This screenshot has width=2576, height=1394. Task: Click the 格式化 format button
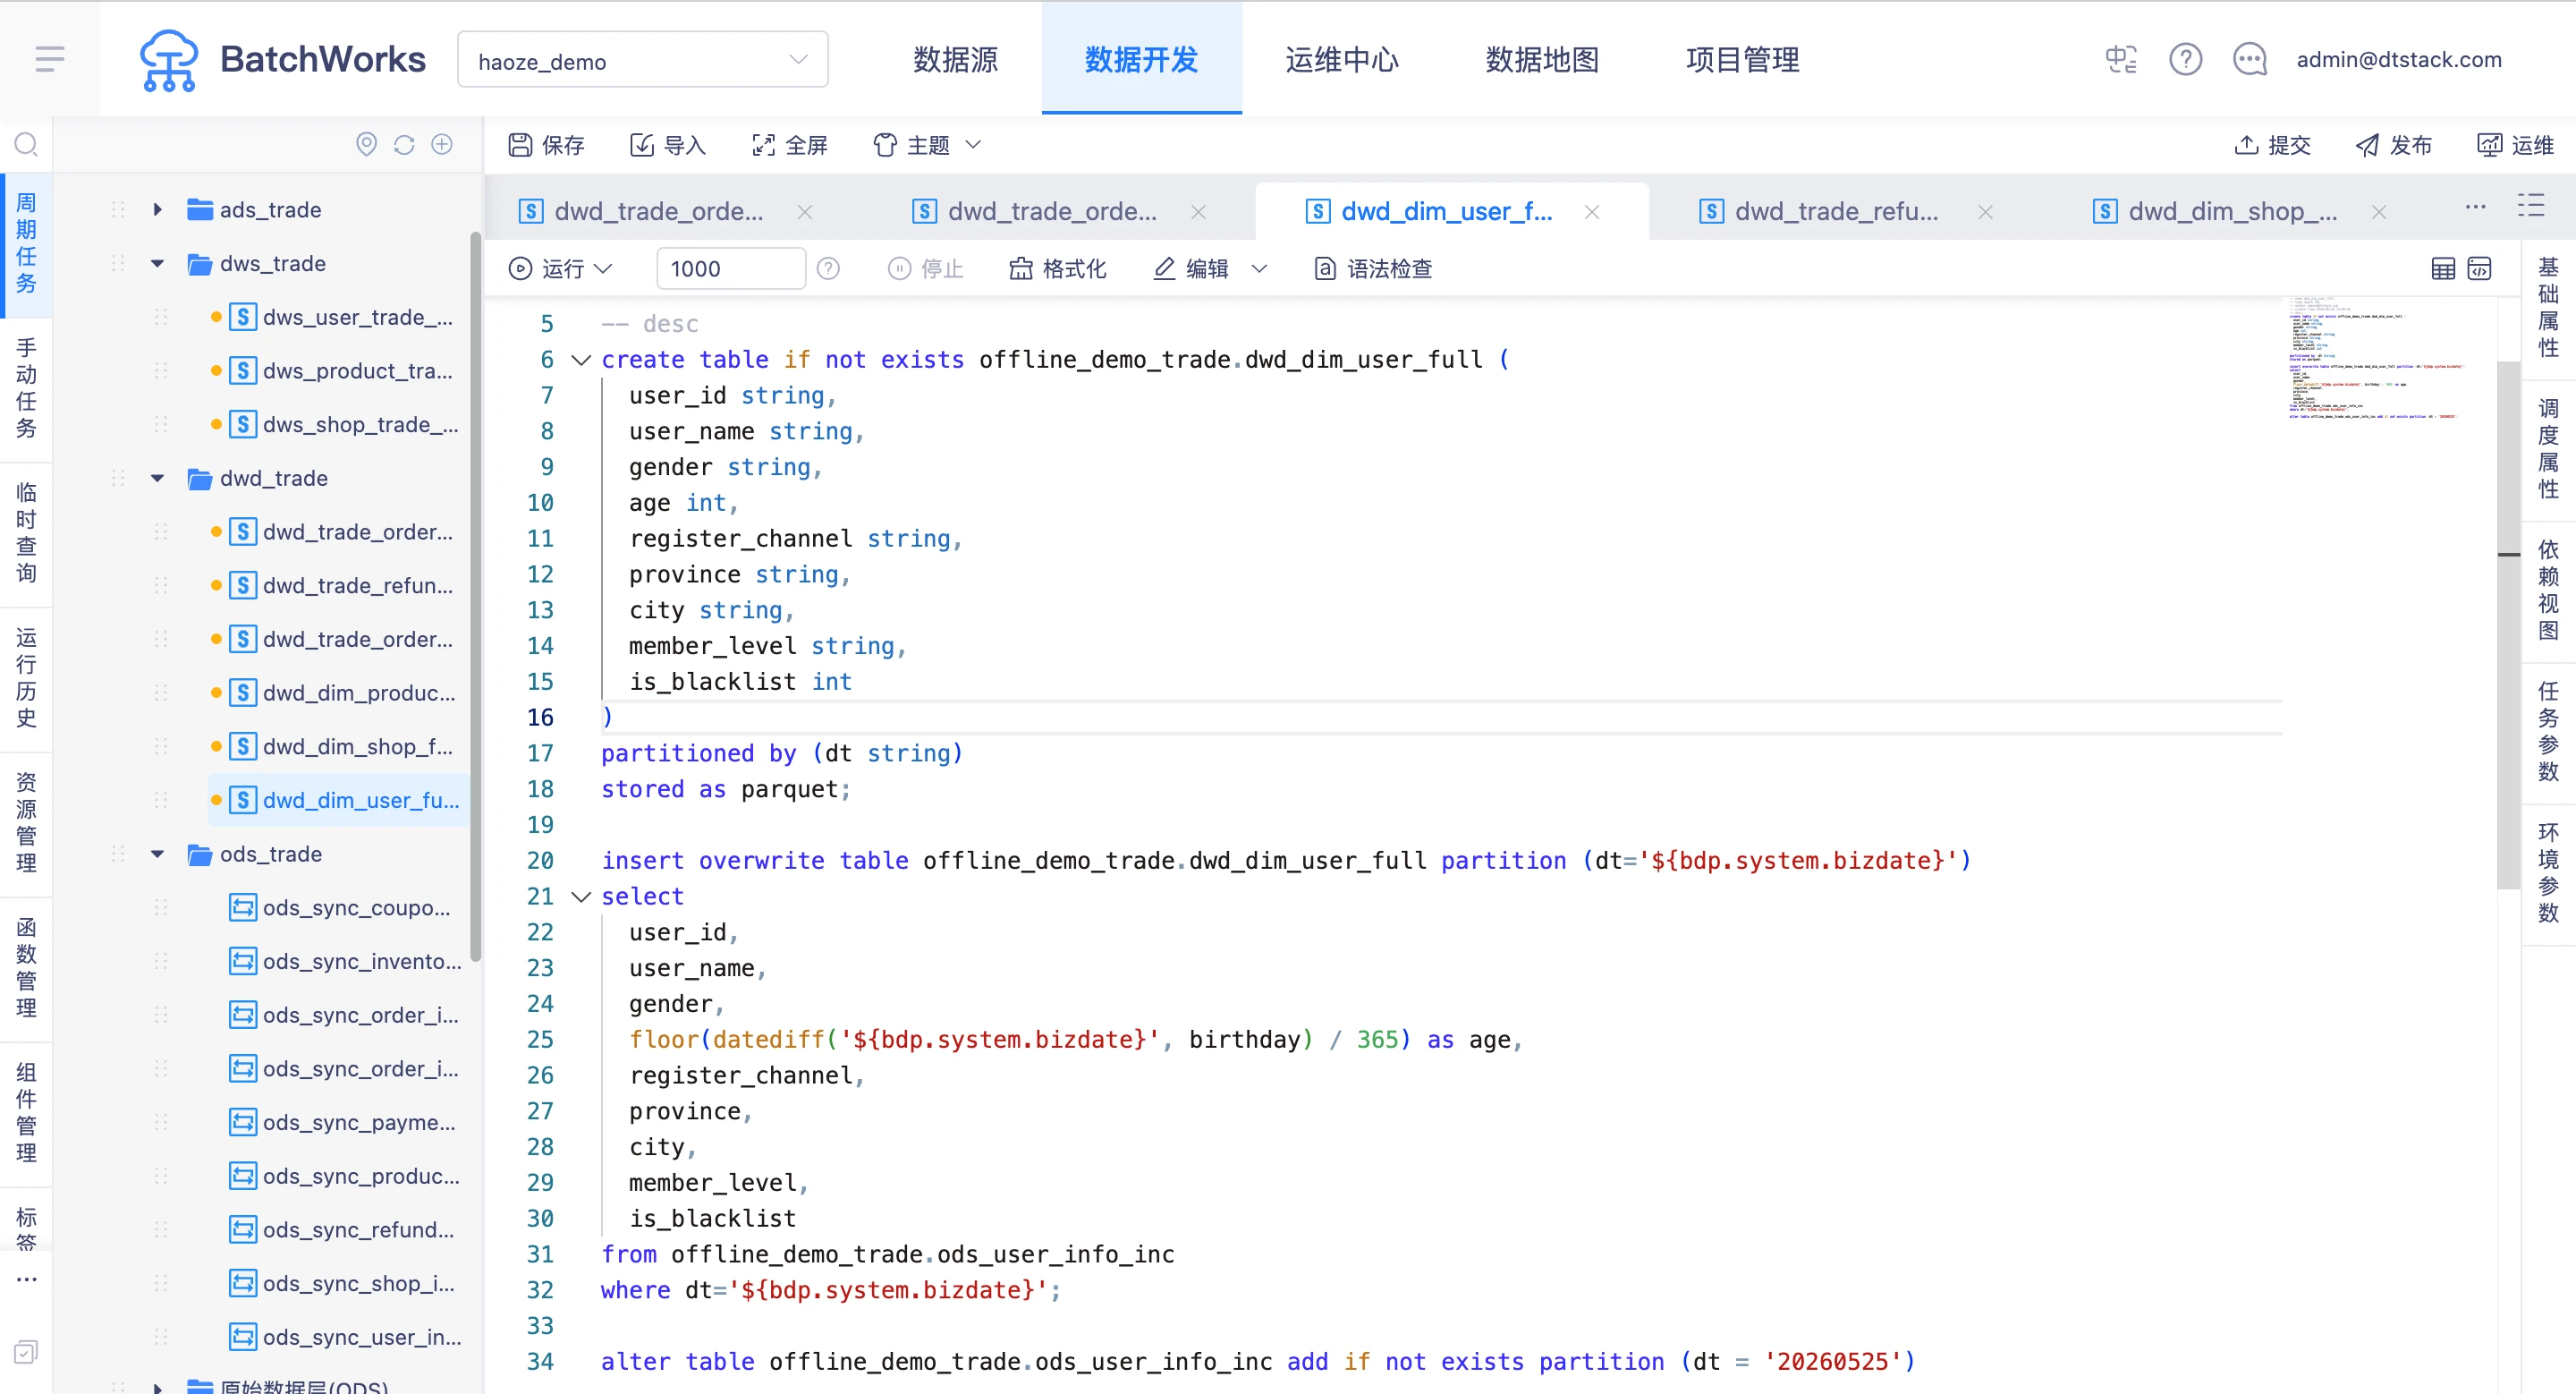tap(1058, 269)
